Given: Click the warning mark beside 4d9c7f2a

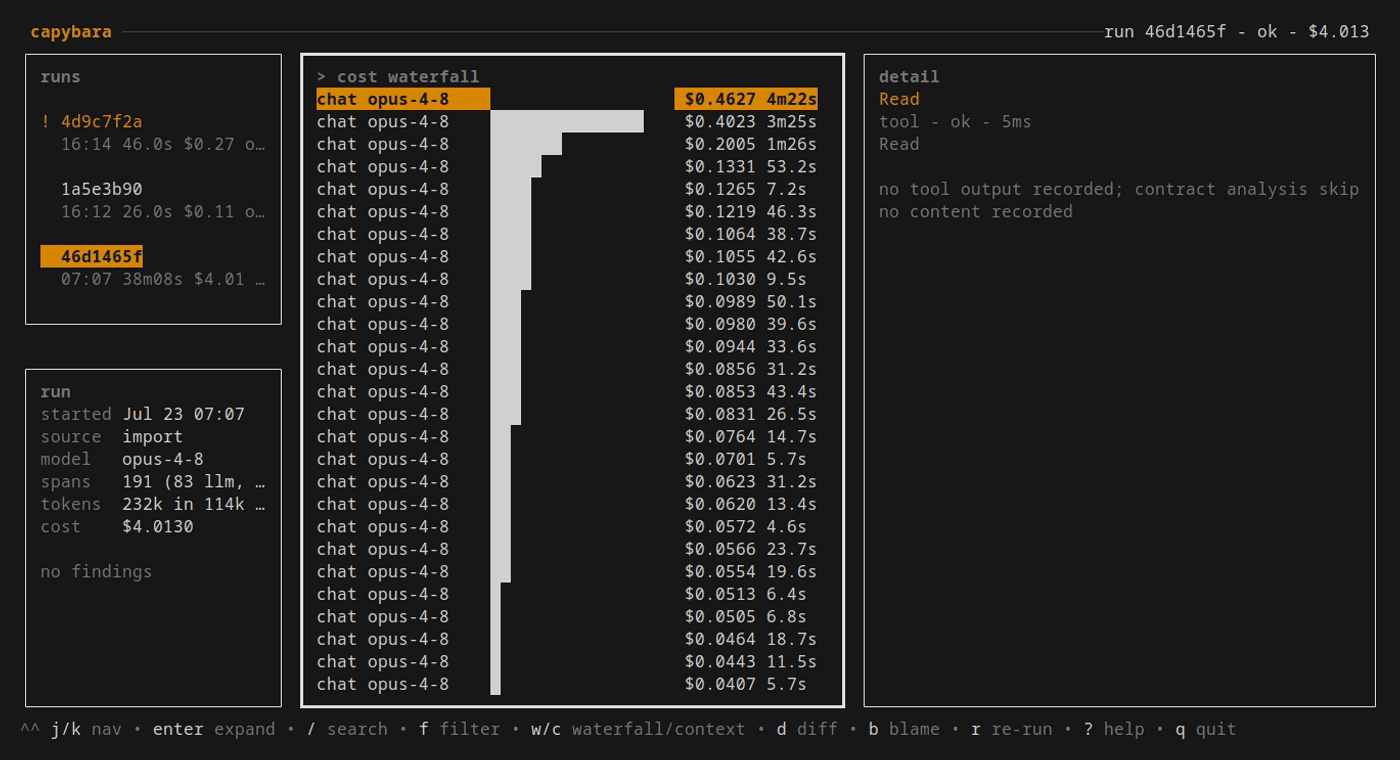Looking at the screenshot, I should pos(45,122).
